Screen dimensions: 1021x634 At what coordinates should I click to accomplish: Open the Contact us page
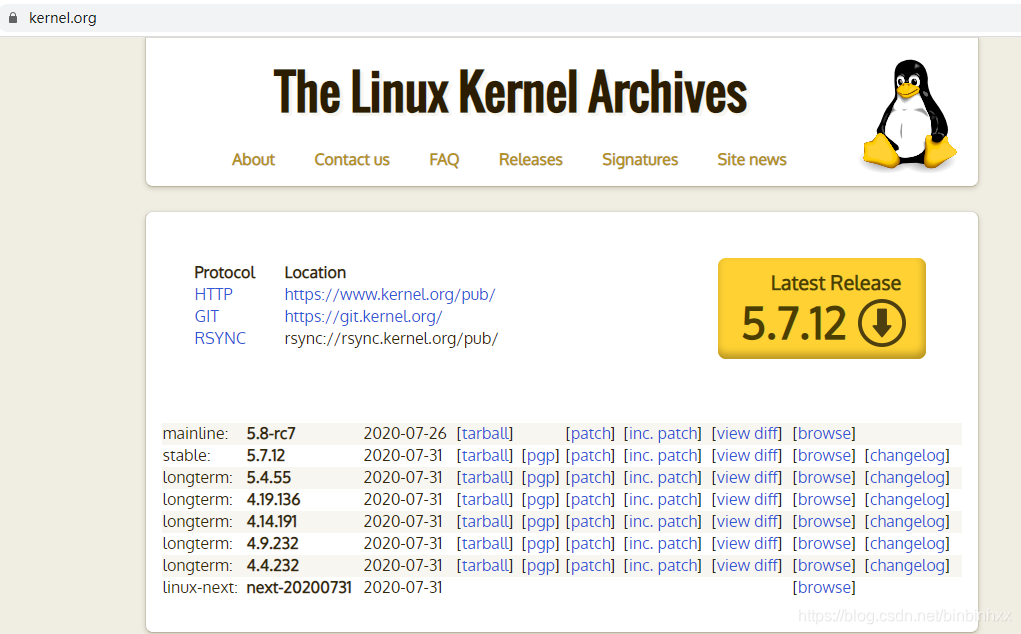point(352,159)
